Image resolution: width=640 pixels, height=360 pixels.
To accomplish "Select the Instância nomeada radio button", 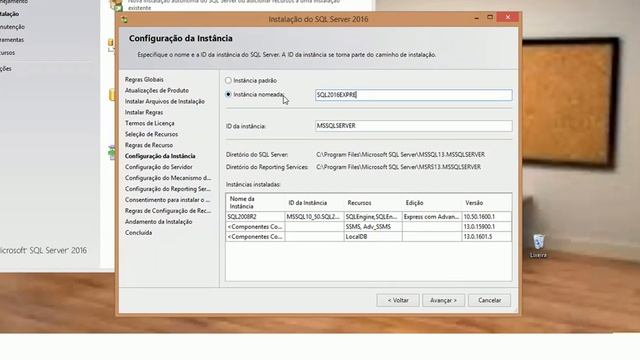I will (228, 94).
